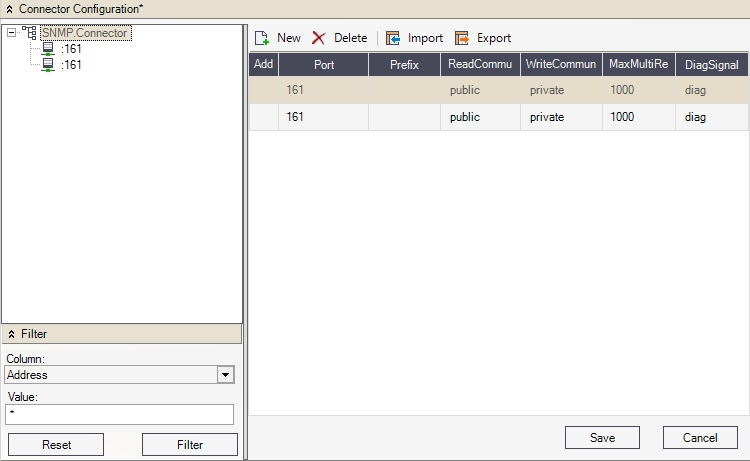The width and height of the screenshot is (750, 461).
Task: Open the Column dropdown showing Address
Action: click(x=226, y=375)
